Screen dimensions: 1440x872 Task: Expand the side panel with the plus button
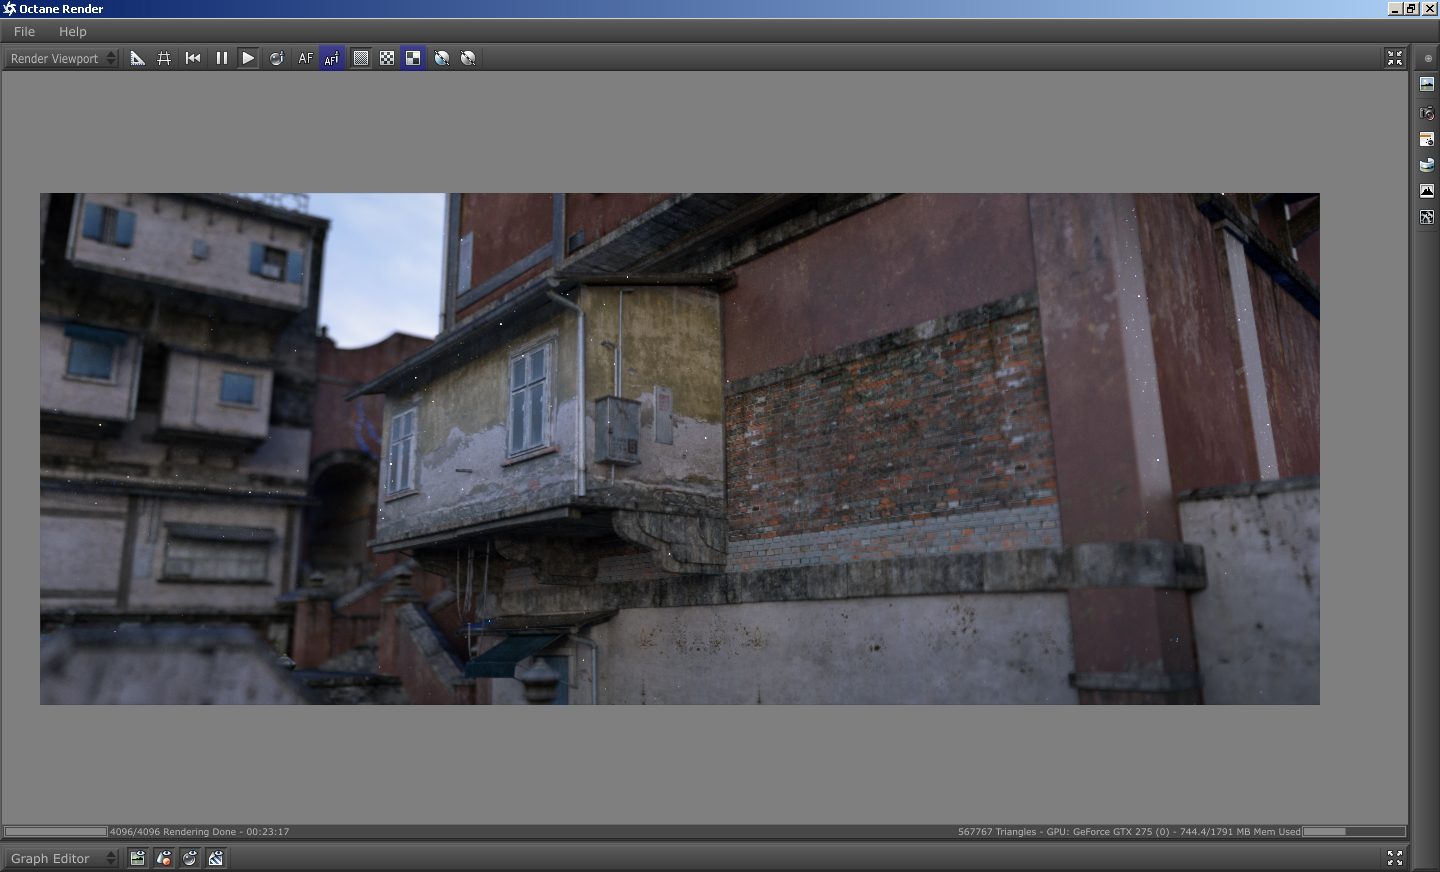tap(1427, 59)
